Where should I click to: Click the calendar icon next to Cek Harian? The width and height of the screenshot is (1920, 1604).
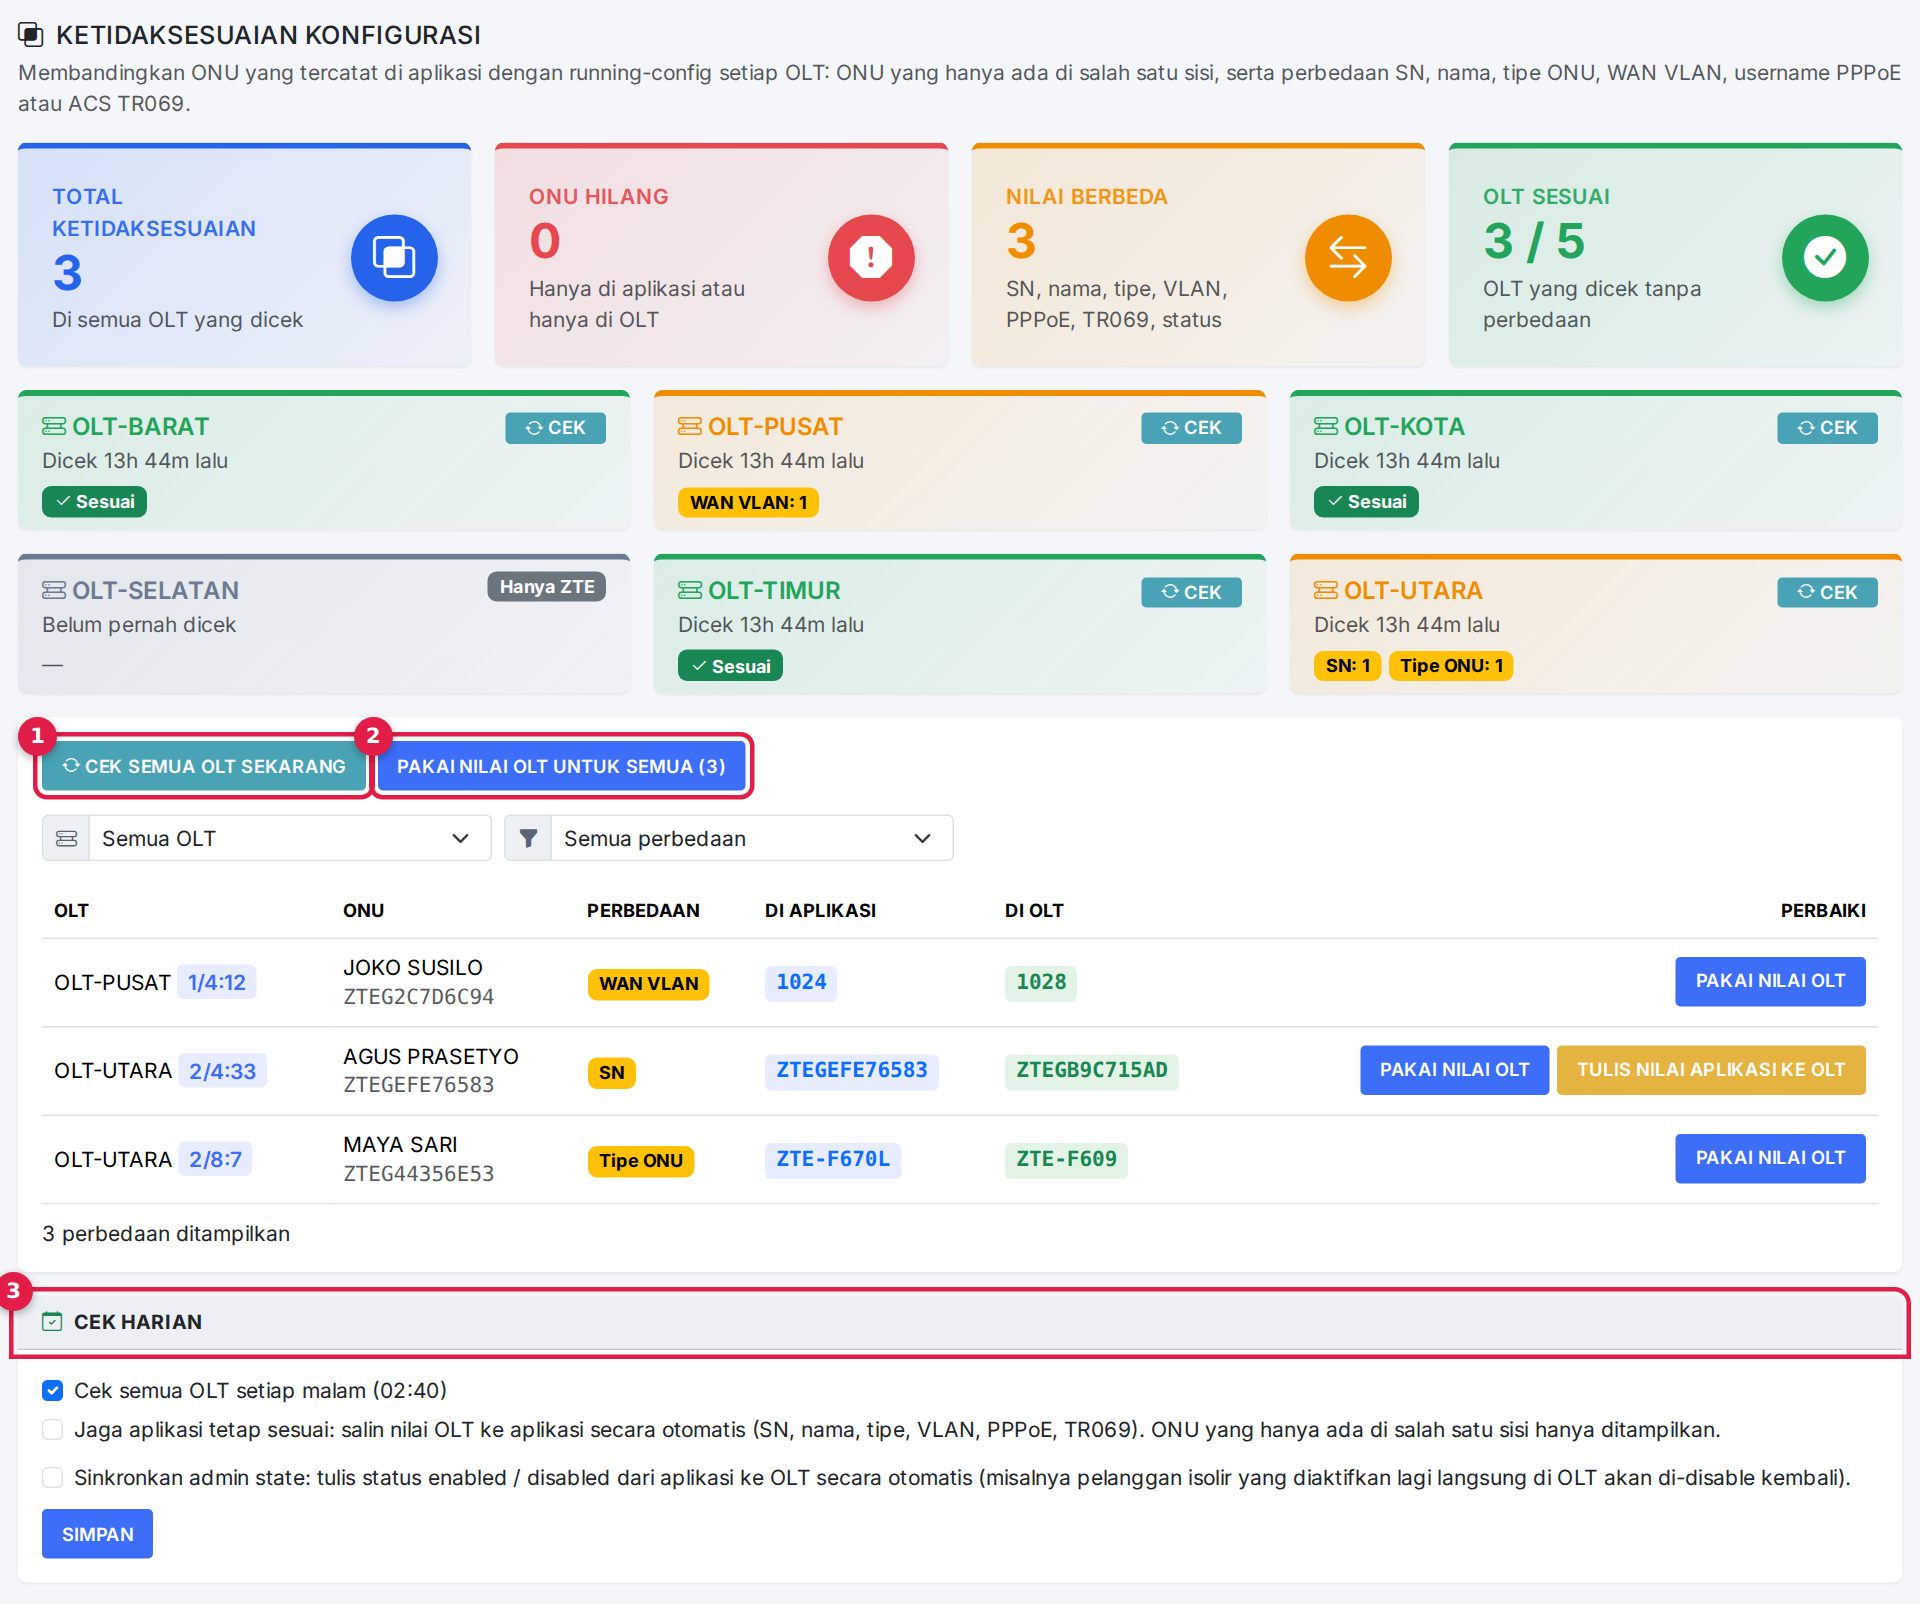pyautogui.click(x=52, y=1322)
